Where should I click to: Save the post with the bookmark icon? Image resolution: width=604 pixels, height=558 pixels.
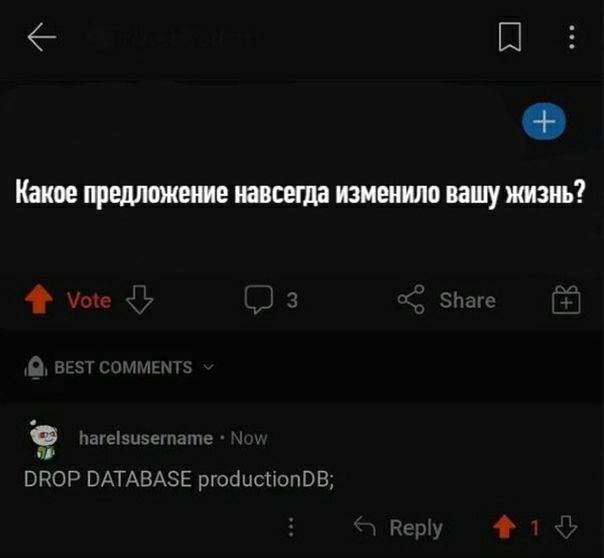510,37
